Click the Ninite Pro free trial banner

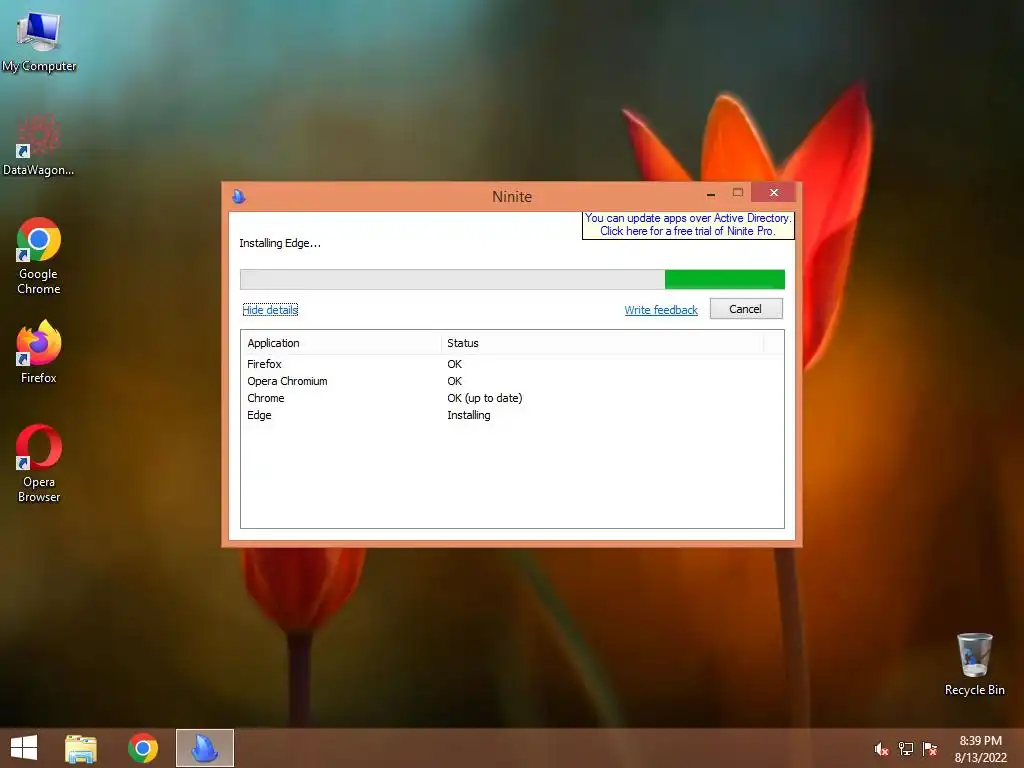coord(688,225)
